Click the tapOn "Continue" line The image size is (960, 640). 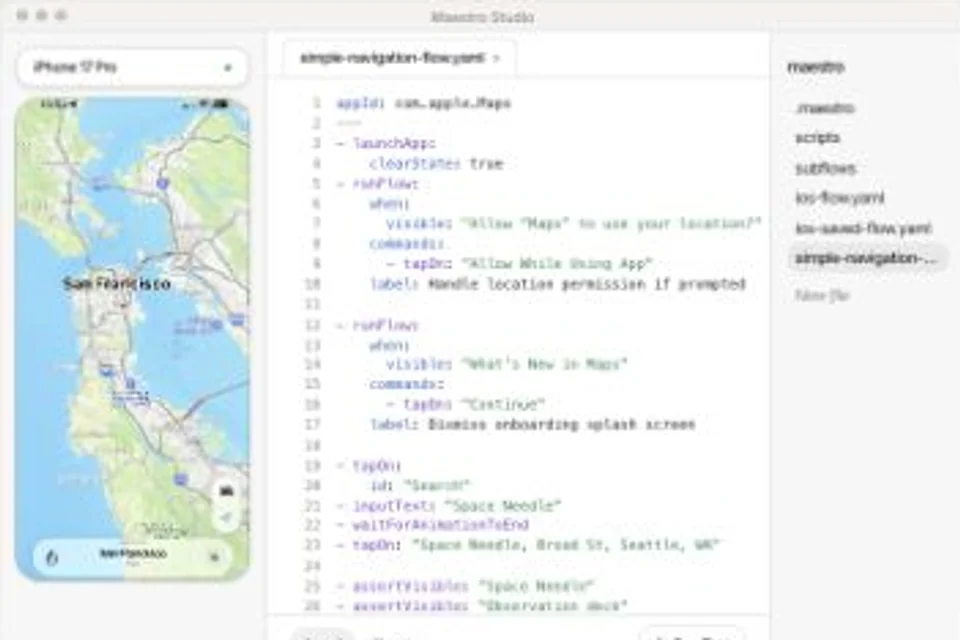pos(465,404)
